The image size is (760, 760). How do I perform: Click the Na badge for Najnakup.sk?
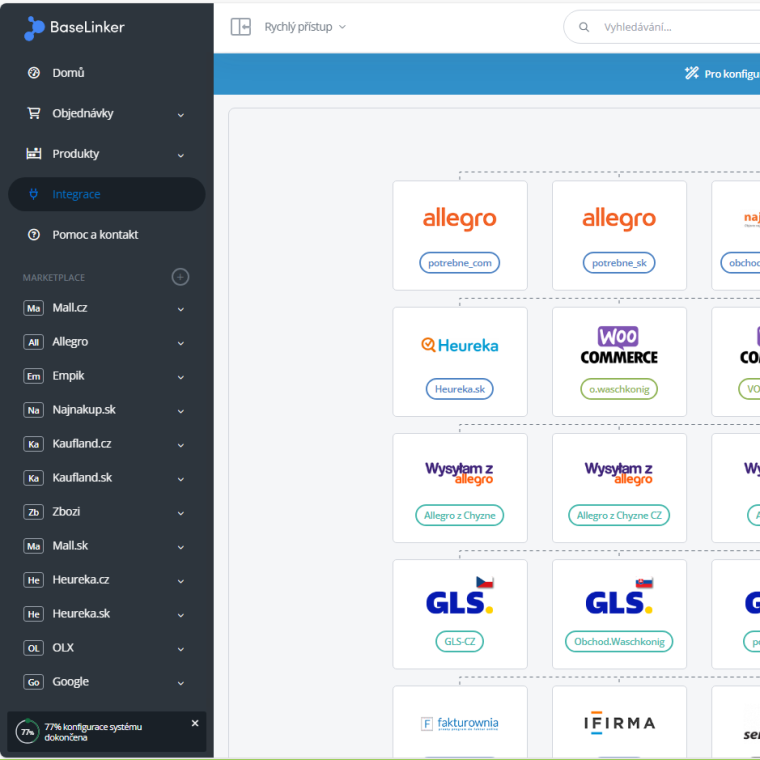[x=33, y=410]
